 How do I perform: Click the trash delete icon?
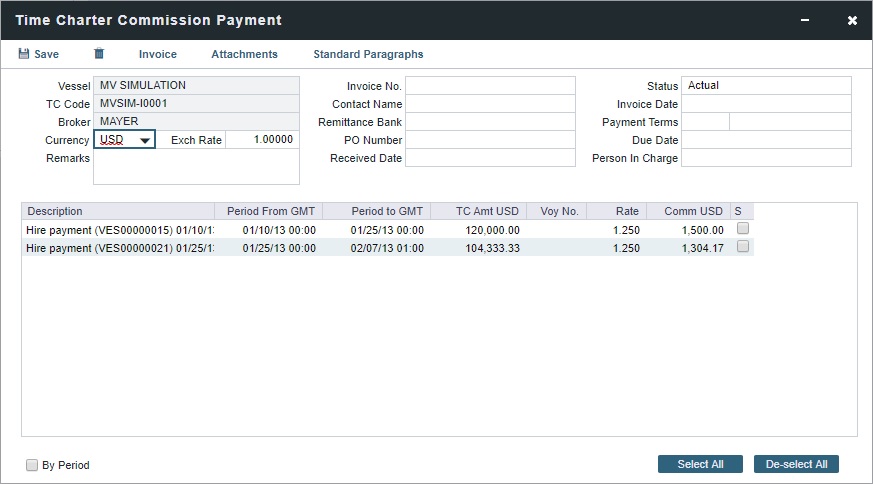coord(99,54)
